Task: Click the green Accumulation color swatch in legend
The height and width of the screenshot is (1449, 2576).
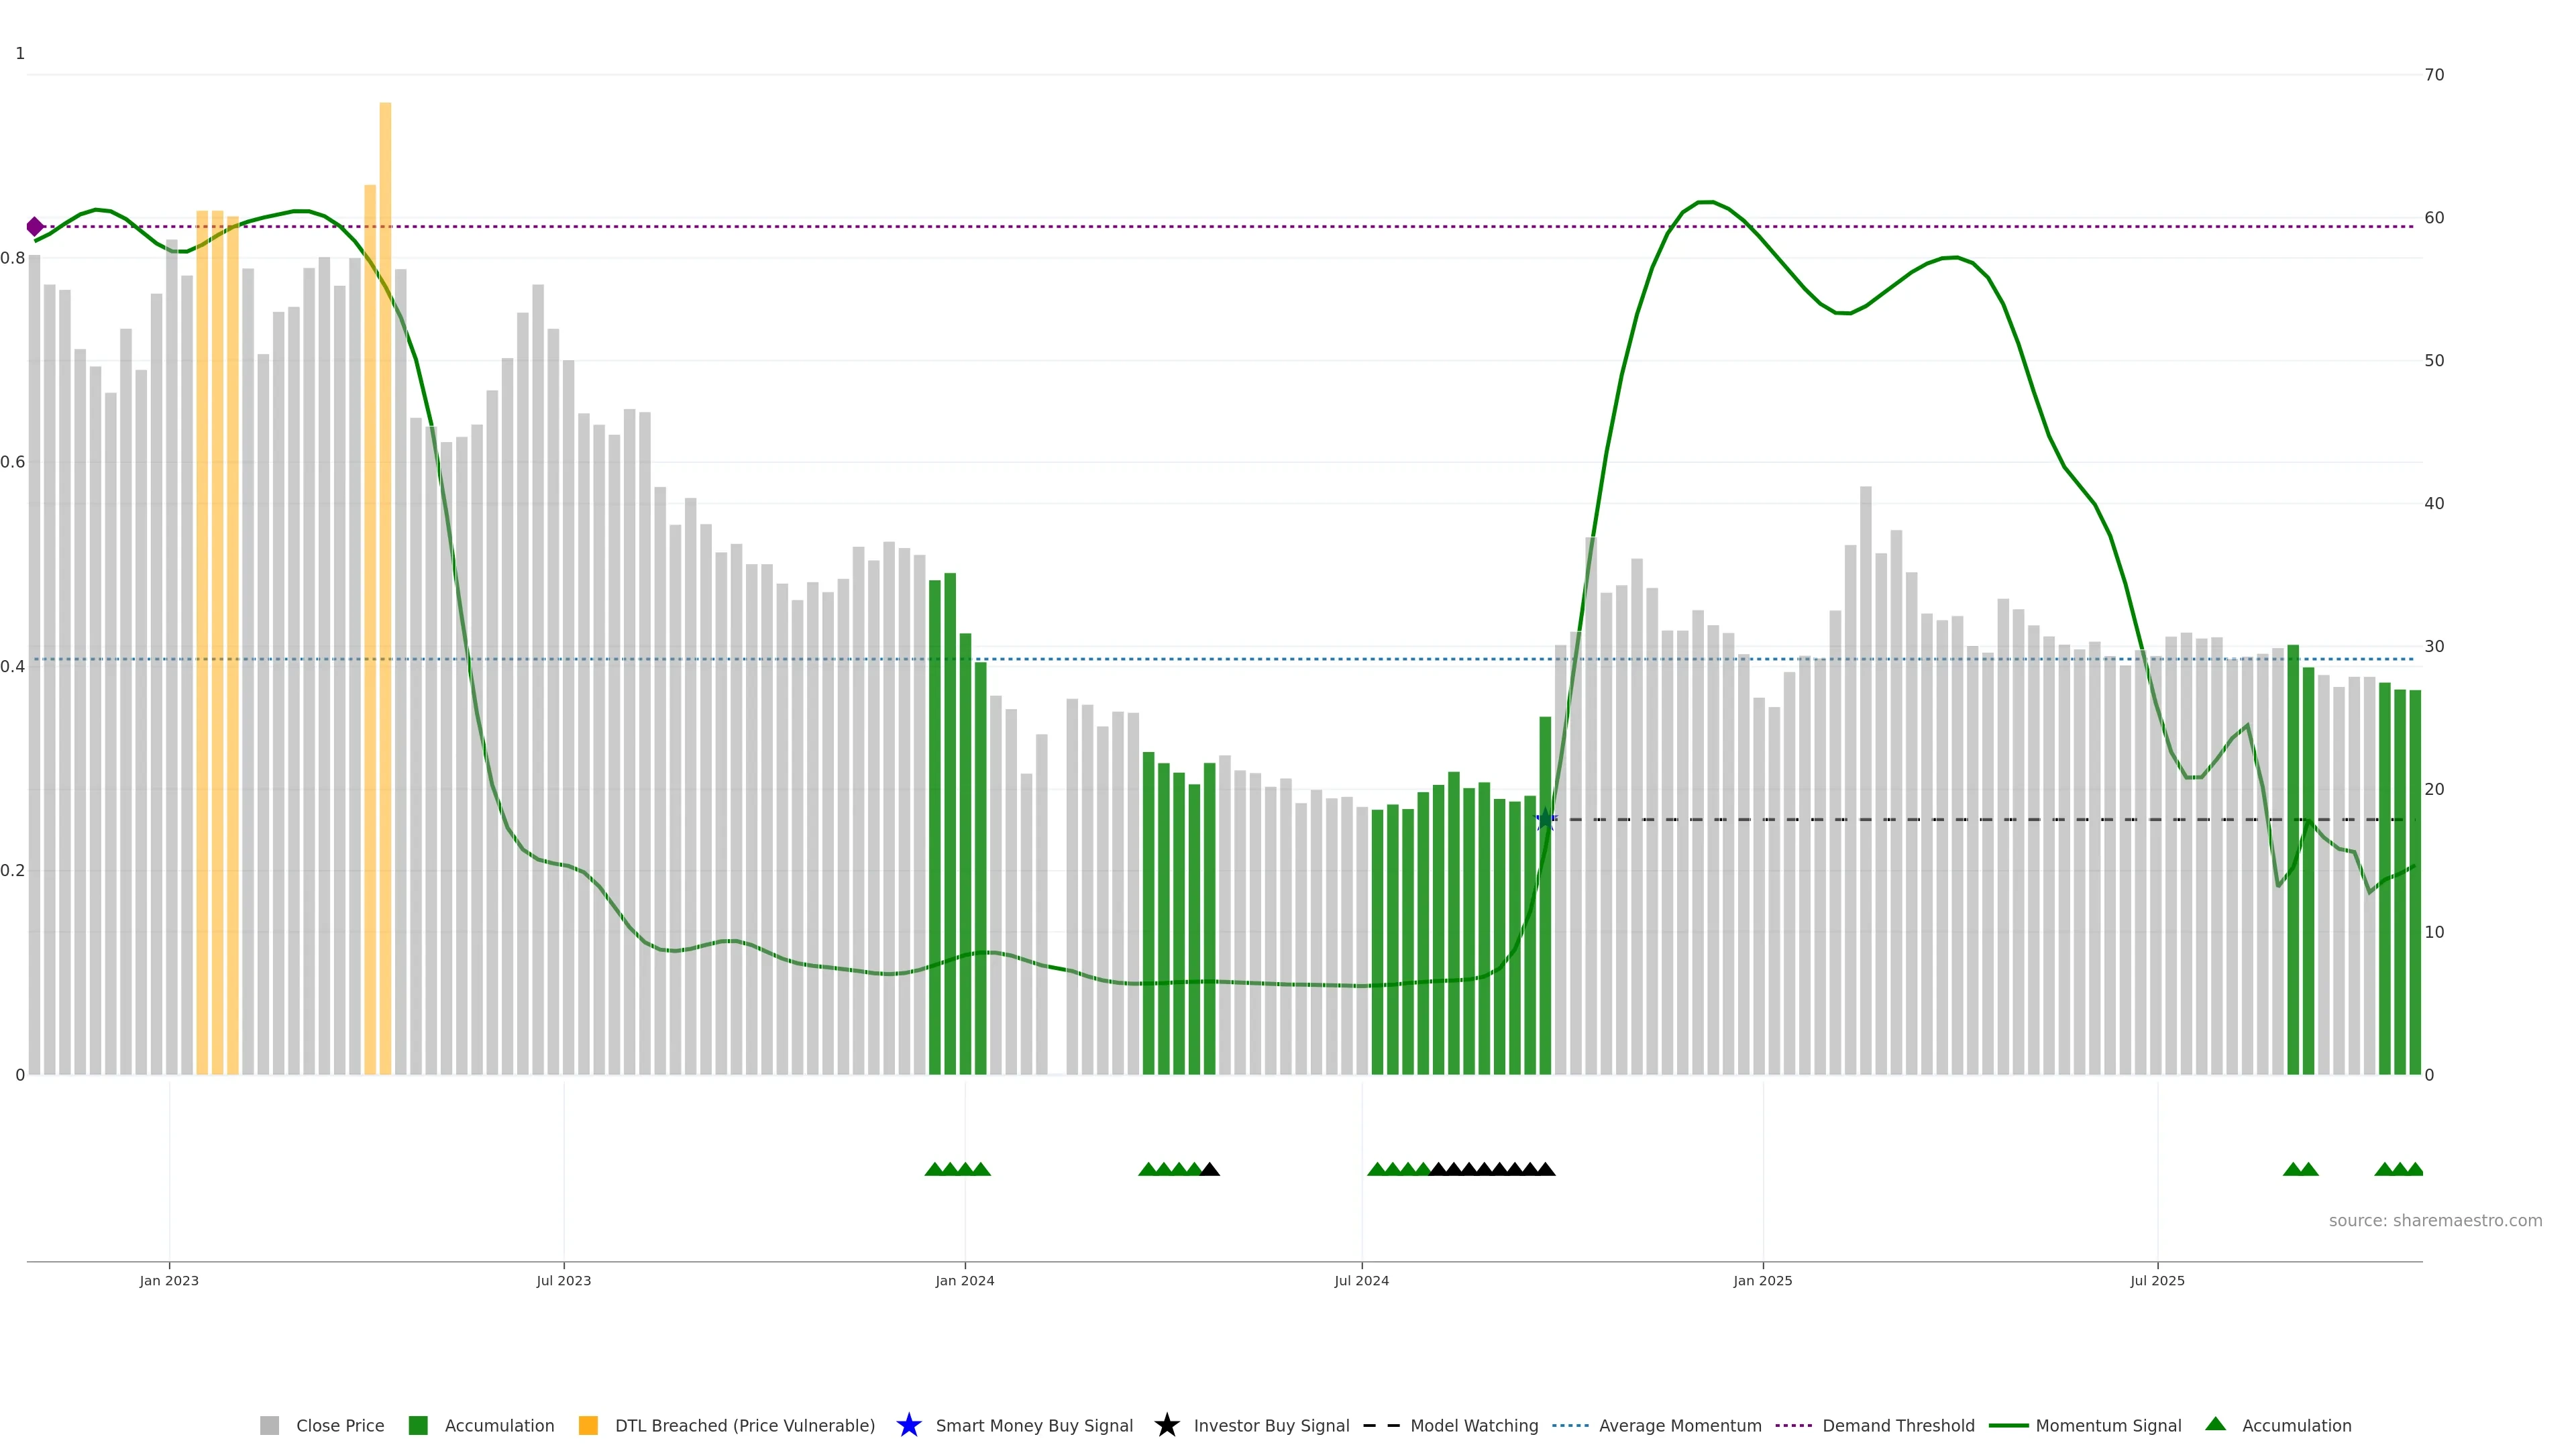Action: click(418, 1425)
